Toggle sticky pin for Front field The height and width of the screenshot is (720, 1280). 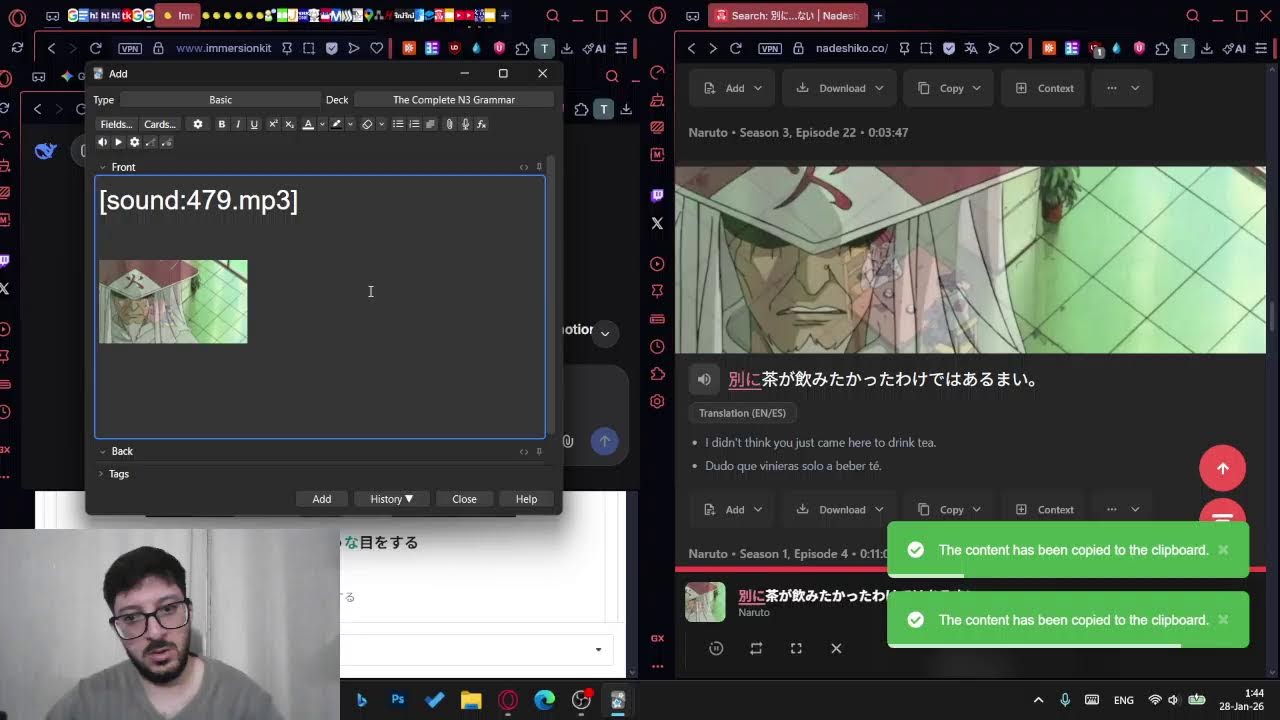539,167
